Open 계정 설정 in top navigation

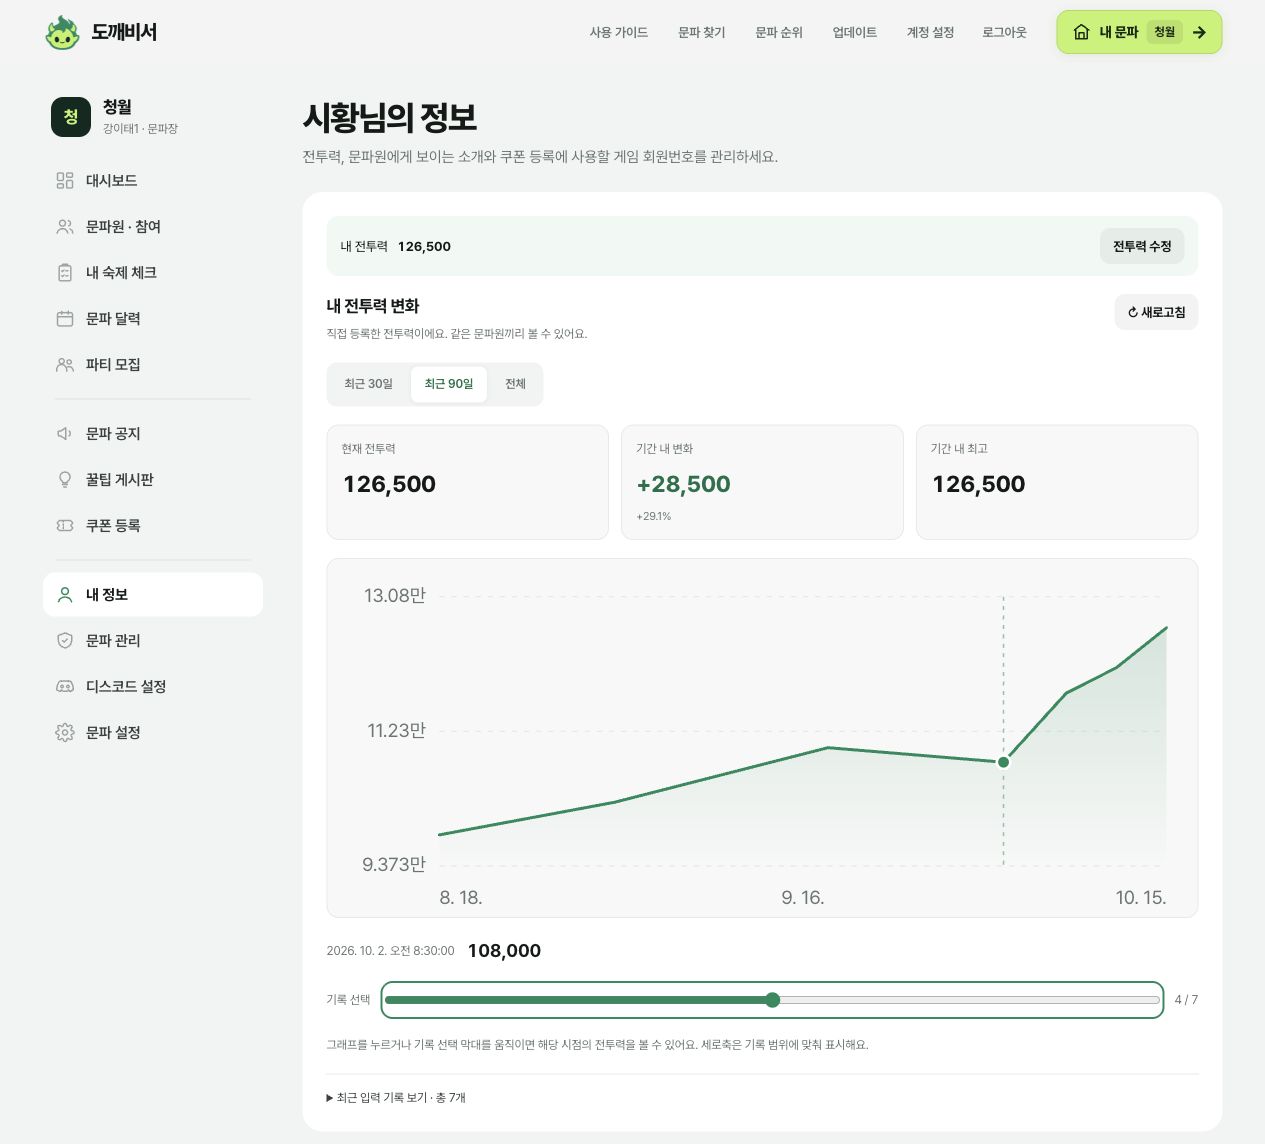[x=930, y=32]
